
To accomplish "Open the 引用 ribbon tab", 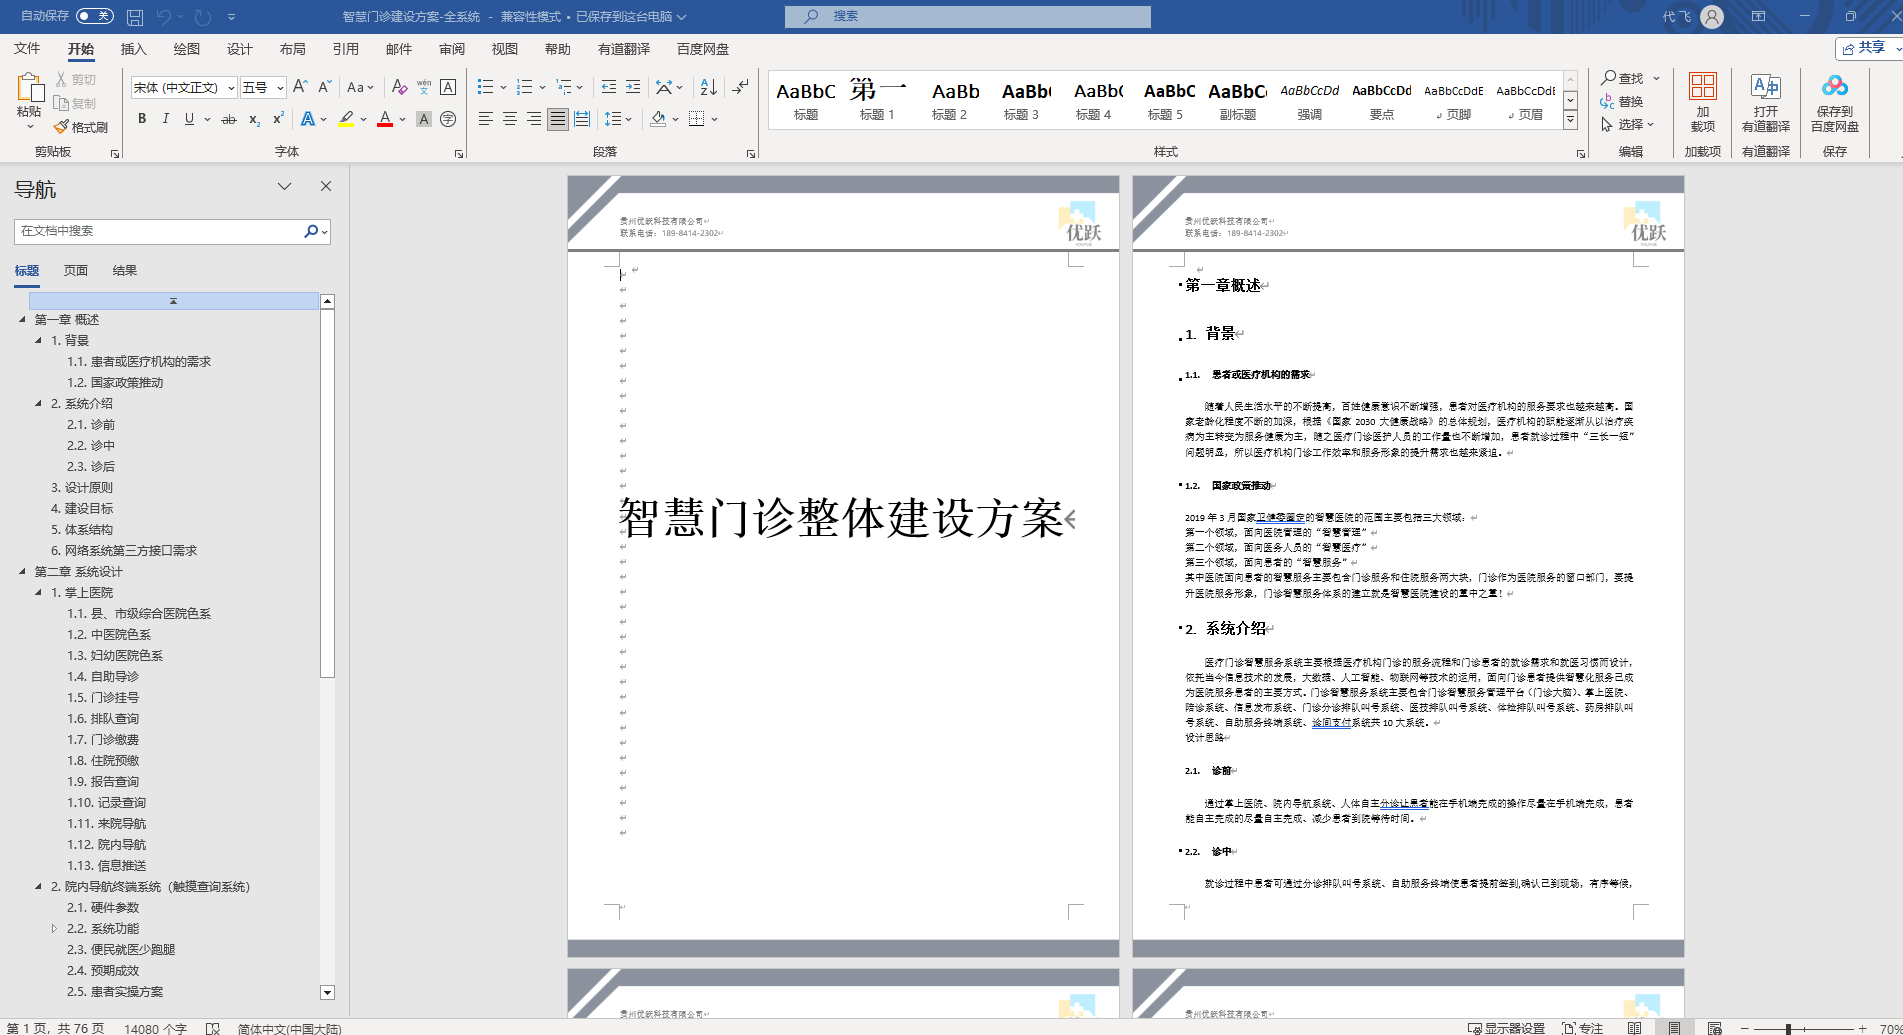I will tap(345, 49).
